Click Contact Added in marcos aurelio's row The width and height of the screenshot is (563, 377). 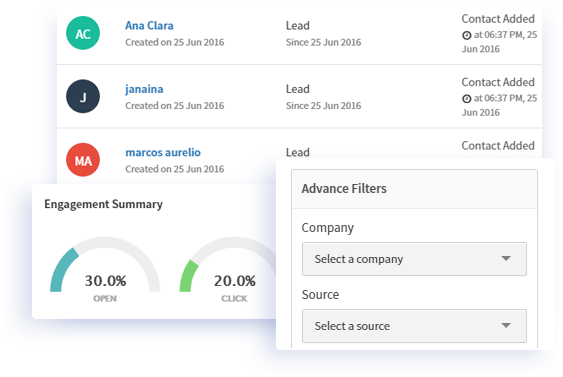pos(498,145)
